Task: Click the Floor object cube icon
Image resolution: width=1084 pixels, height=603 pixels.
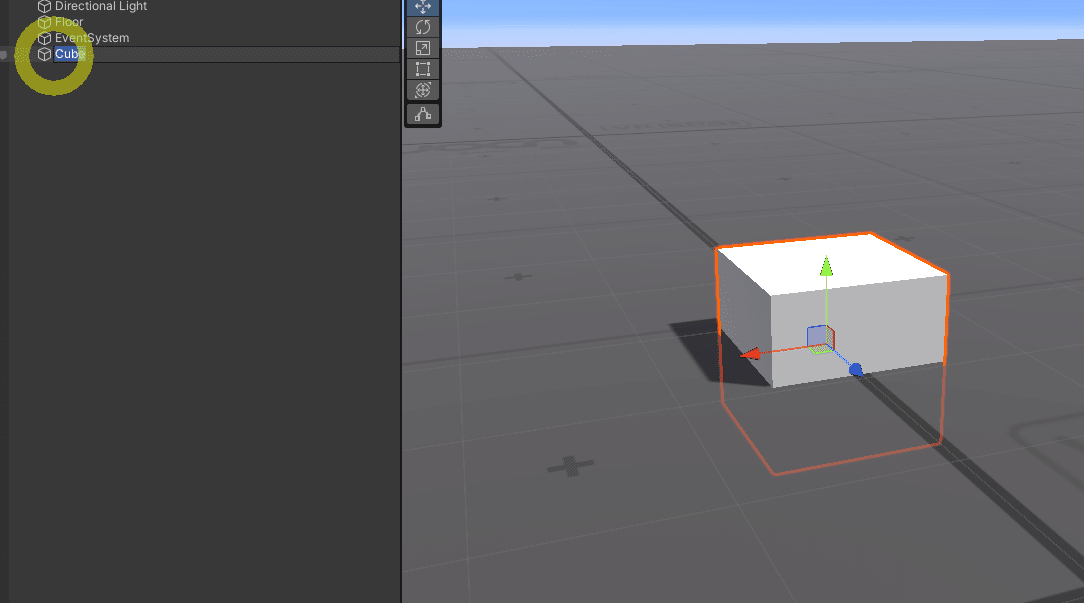Action: click(44, 22)
